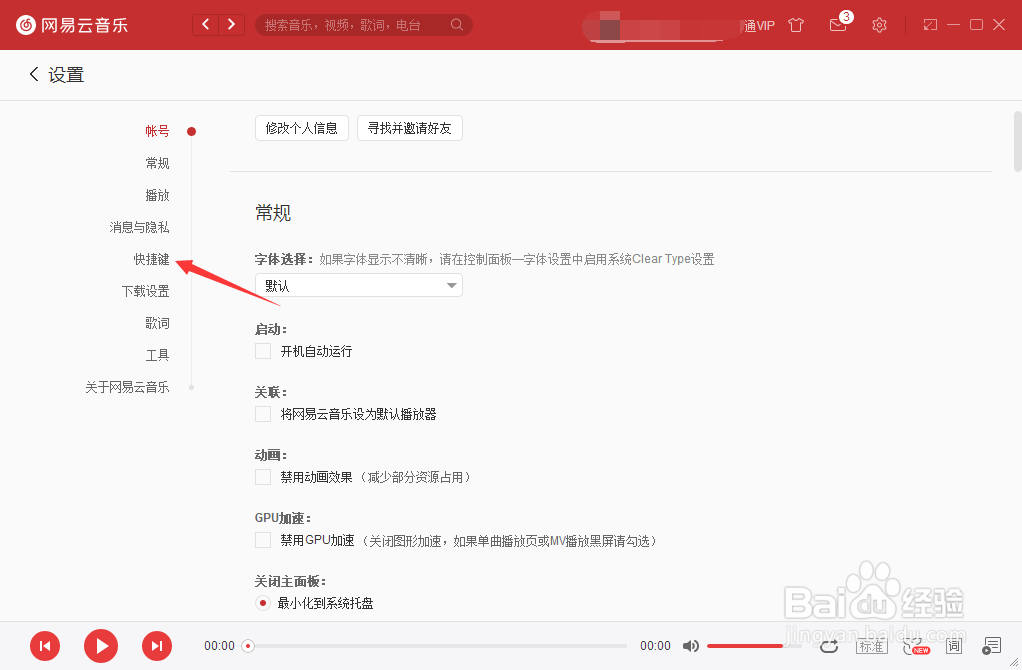Select the 播放 settings section
Screen dimensions: 1022x670
(157, 195)
